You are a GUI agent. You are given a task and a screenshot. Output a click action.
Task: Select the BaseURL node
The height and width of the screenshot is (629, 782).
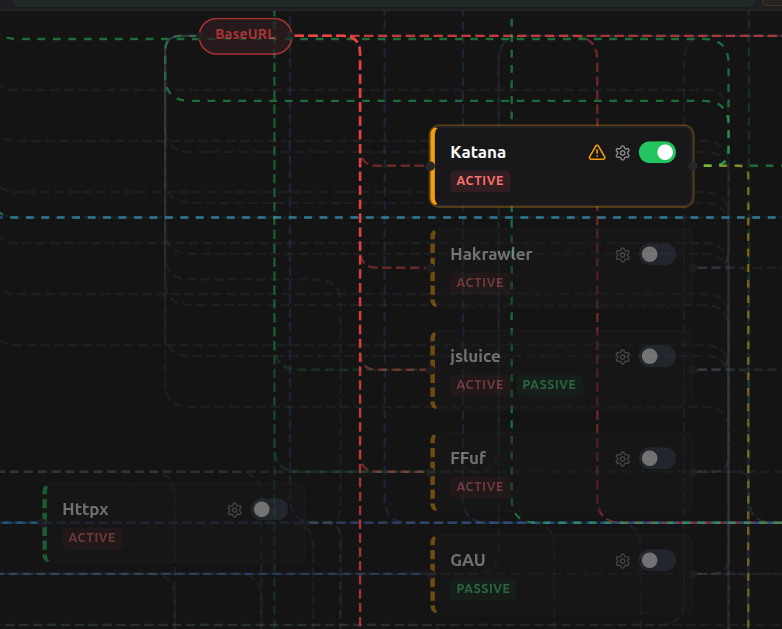tap(245, 36)
